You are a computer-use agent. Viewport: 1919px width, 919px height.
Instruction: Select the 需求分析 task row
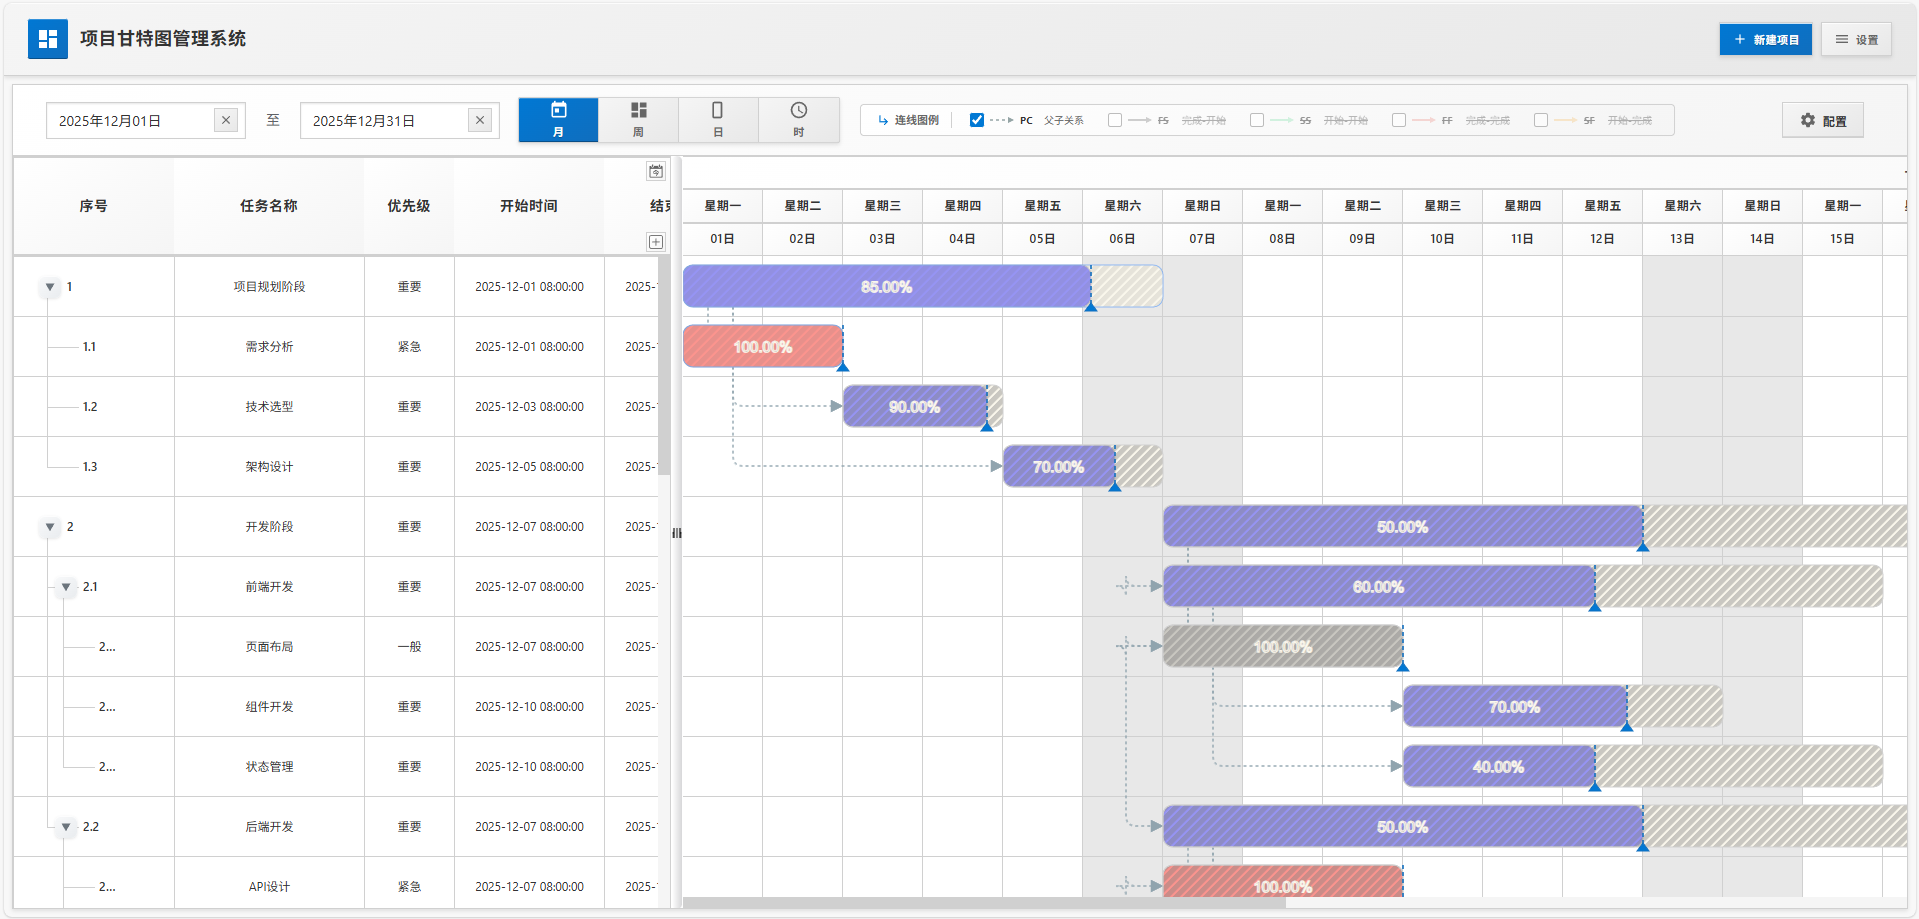[x=336, y=347]
